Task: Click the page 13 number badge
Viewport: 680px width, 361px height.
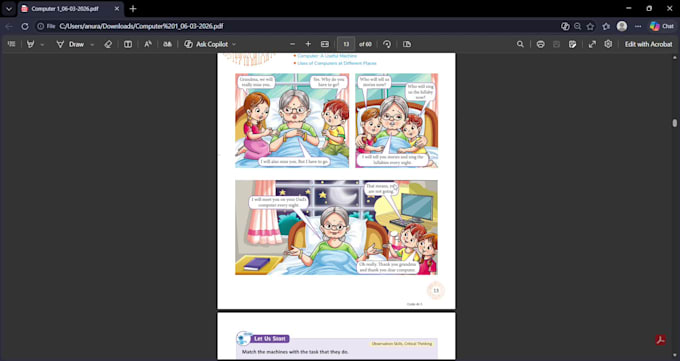Action: pyautogui.click(x=436, y=291)
